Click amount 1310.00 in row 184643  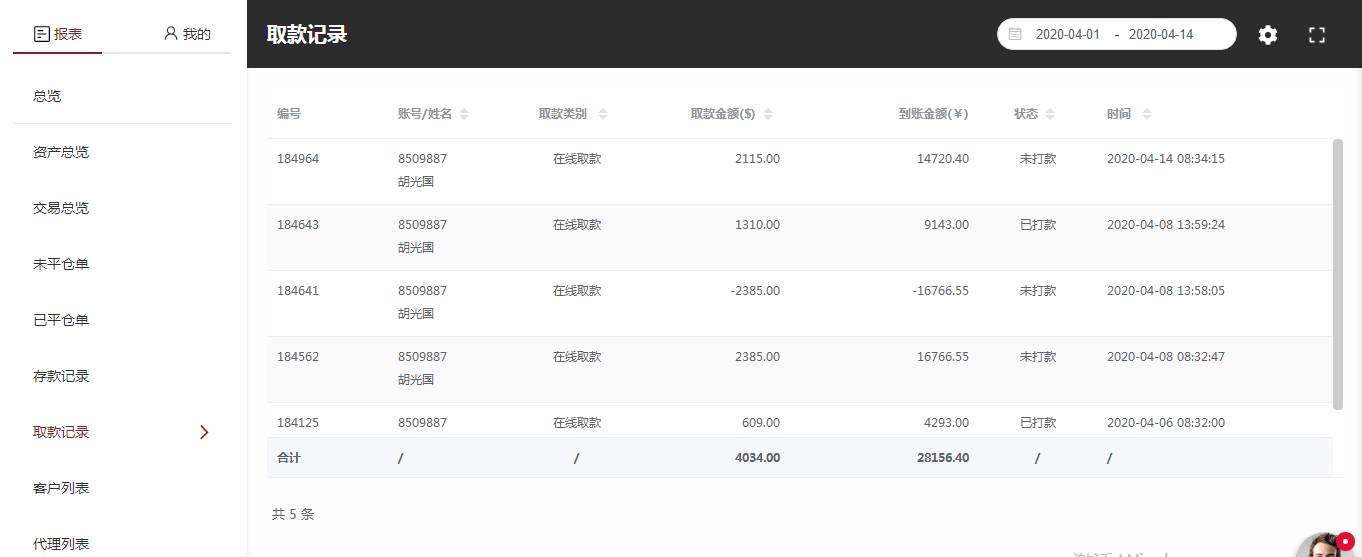click(757, 225)
